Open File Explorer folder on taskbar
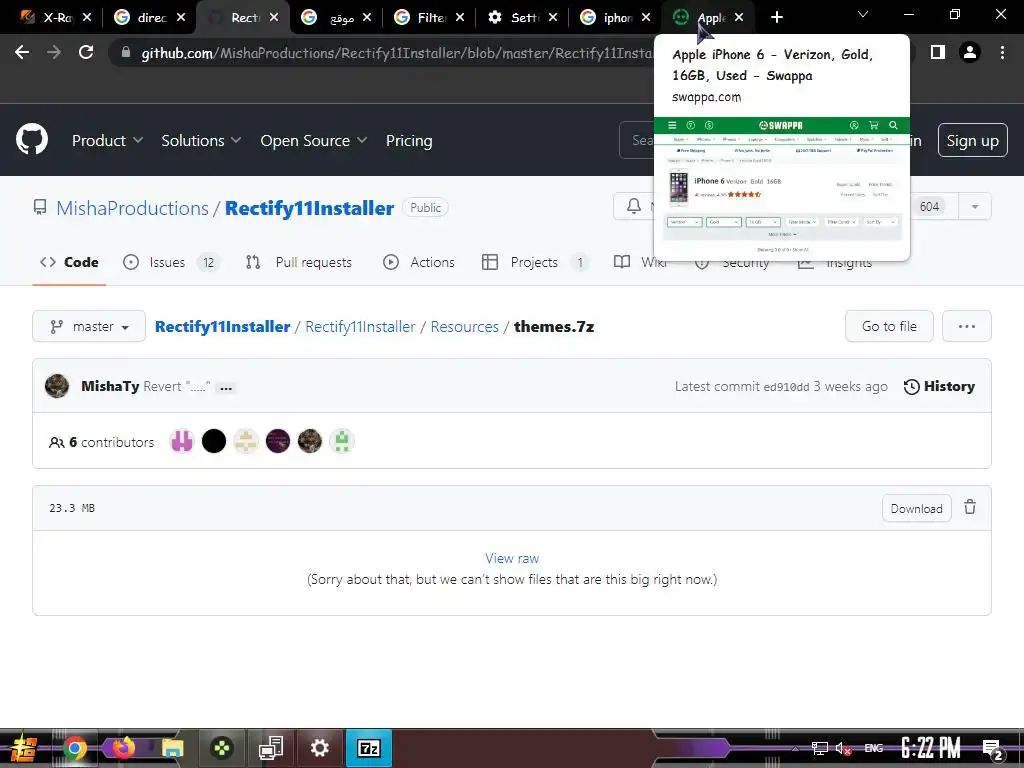This screenshot has height=768, width=1024. pos(172,748)
